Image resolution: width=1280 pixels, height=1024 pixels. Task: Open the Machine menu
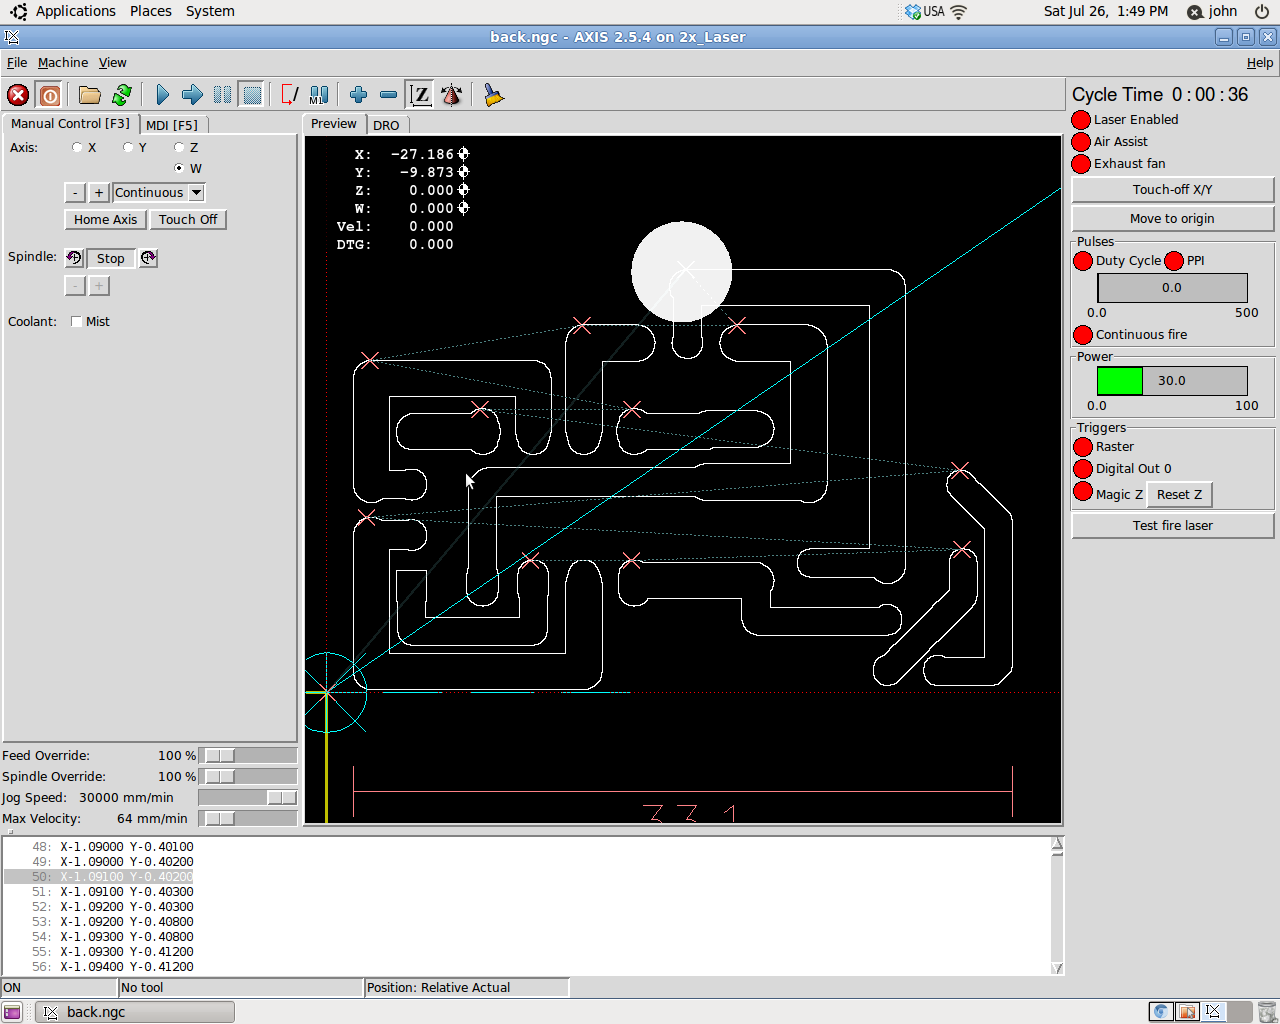point(62,62)
